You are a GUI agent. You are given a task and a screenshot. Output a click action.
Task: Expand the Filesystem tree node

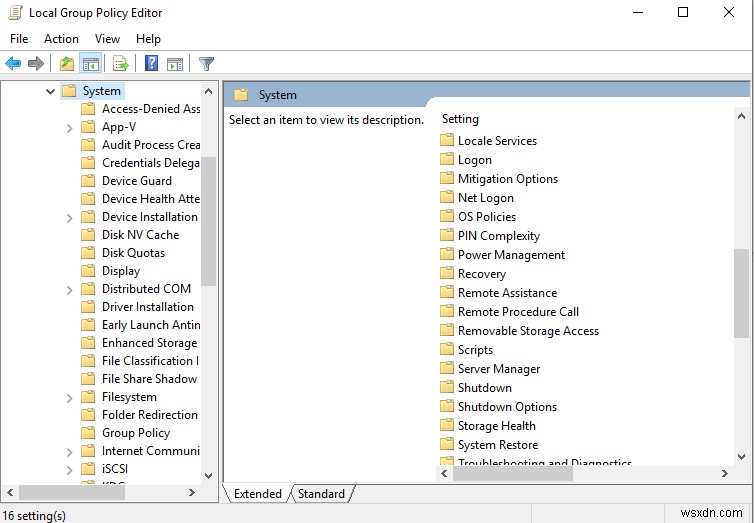(69, 398)
